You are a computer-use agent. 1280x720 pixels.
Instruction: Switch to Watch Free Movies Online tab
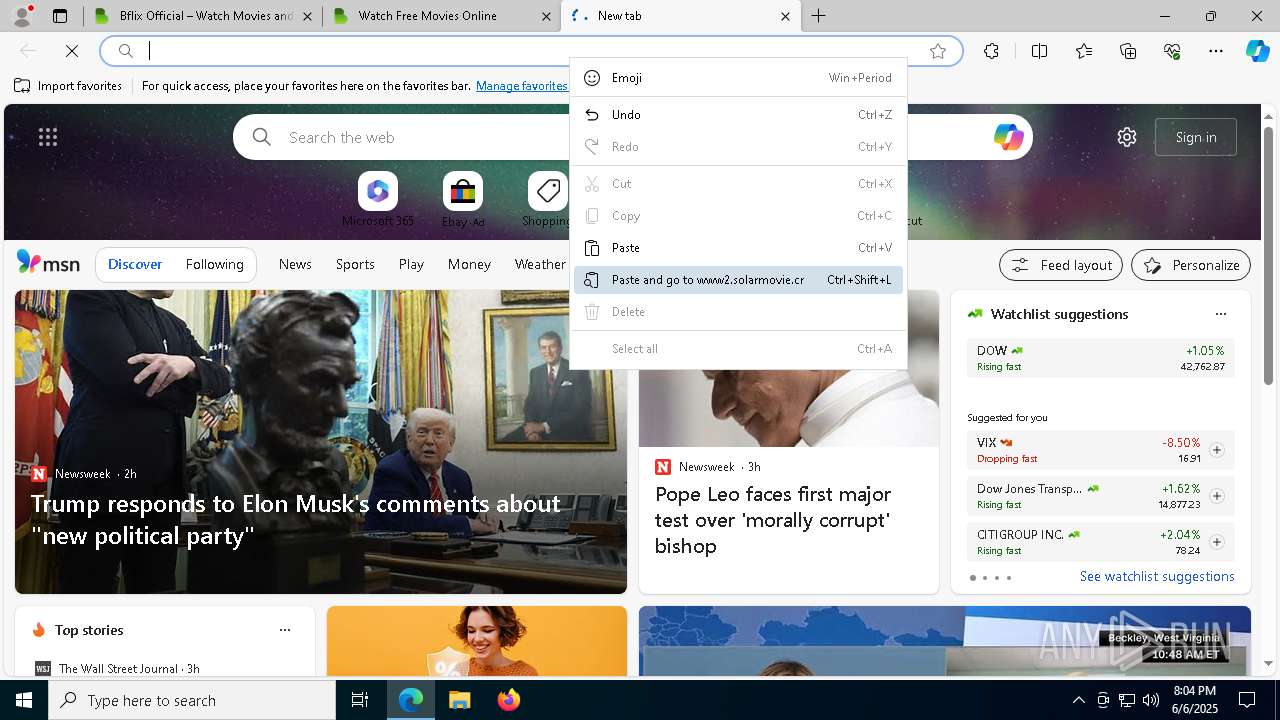(442, 16)
